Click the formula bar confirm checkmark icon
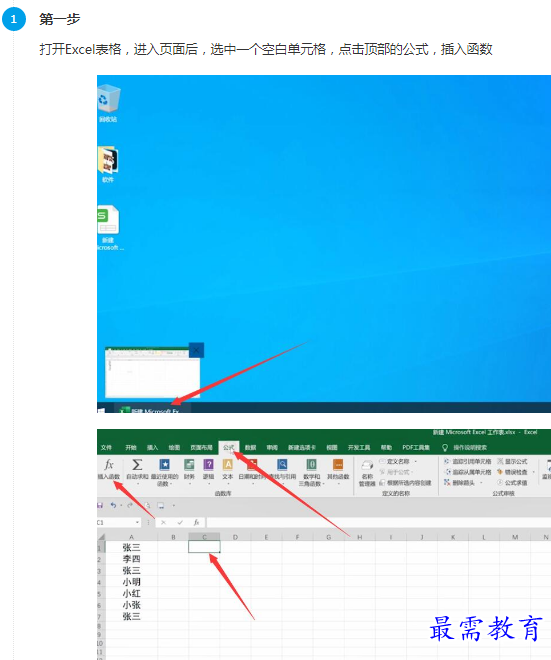This screenshot has width=551, height=660. click(x=180, y=522)
